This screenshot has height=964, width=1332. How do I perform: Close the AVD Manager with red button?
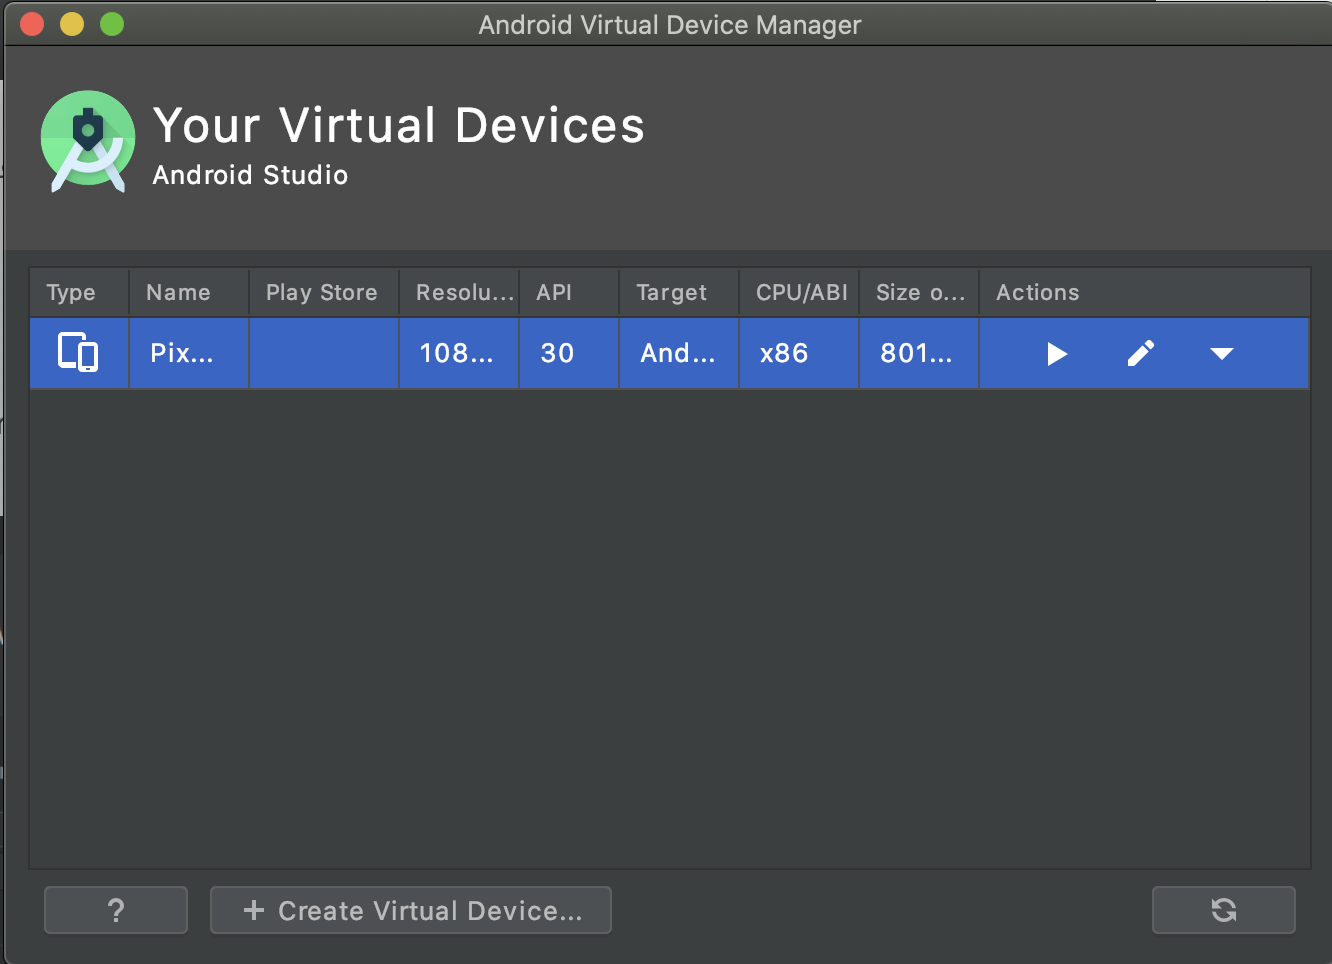pos(32,24)
